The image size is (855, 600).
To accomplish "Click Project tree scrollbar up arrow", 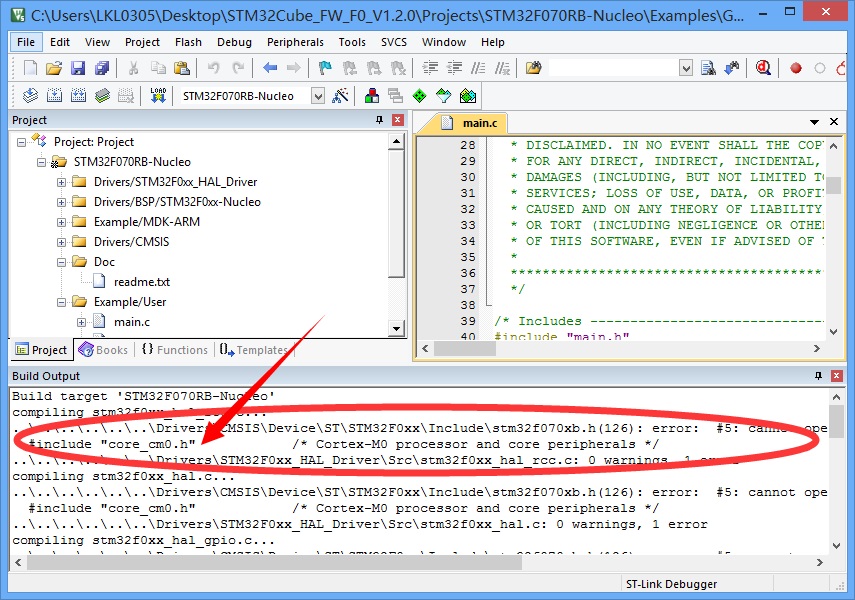I will tap(396, 142).
